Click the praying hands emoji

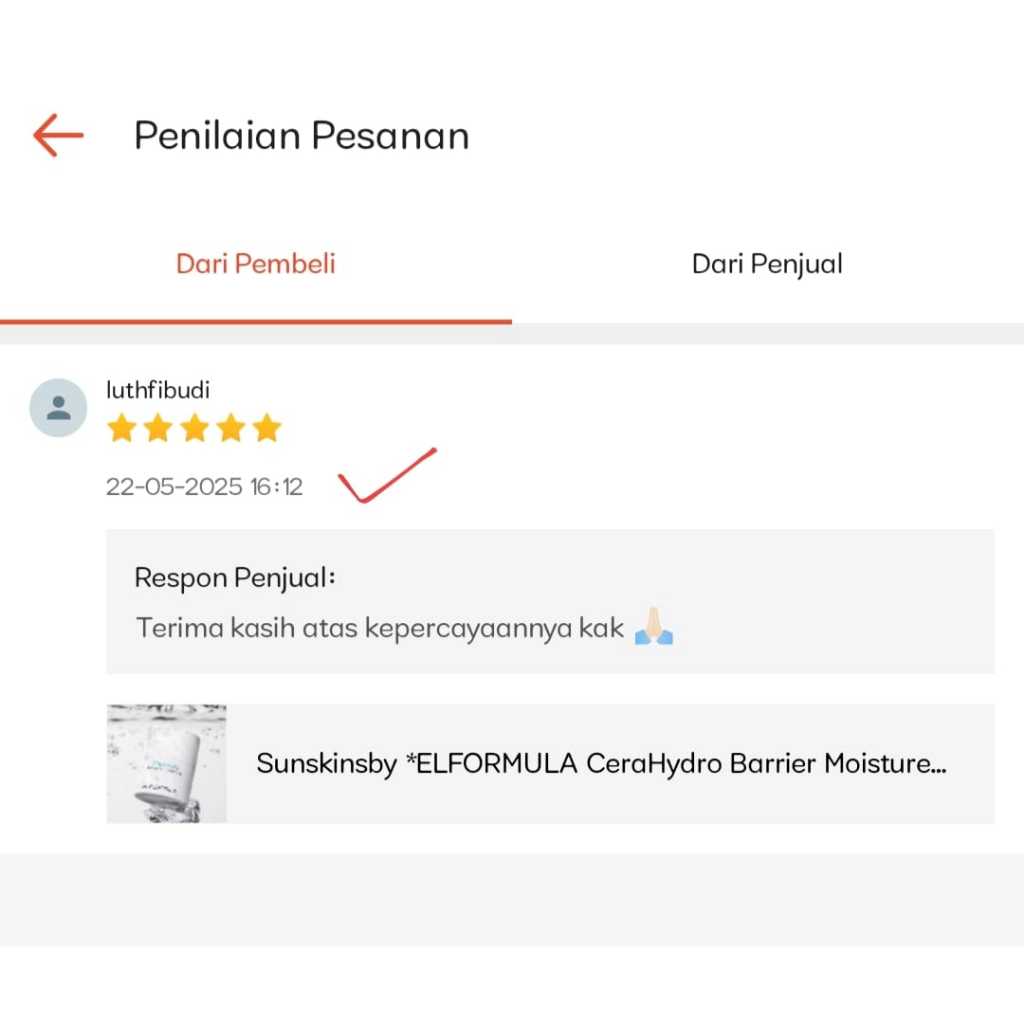tap(654, 626)
